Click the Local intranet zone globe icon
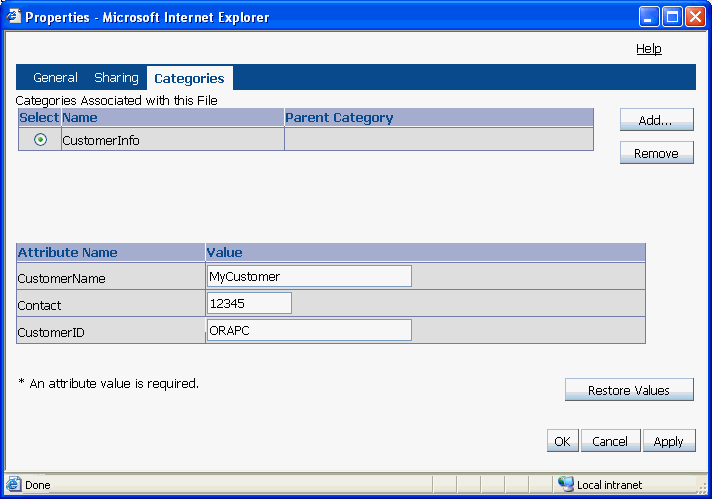 click(x=566, y=484)
